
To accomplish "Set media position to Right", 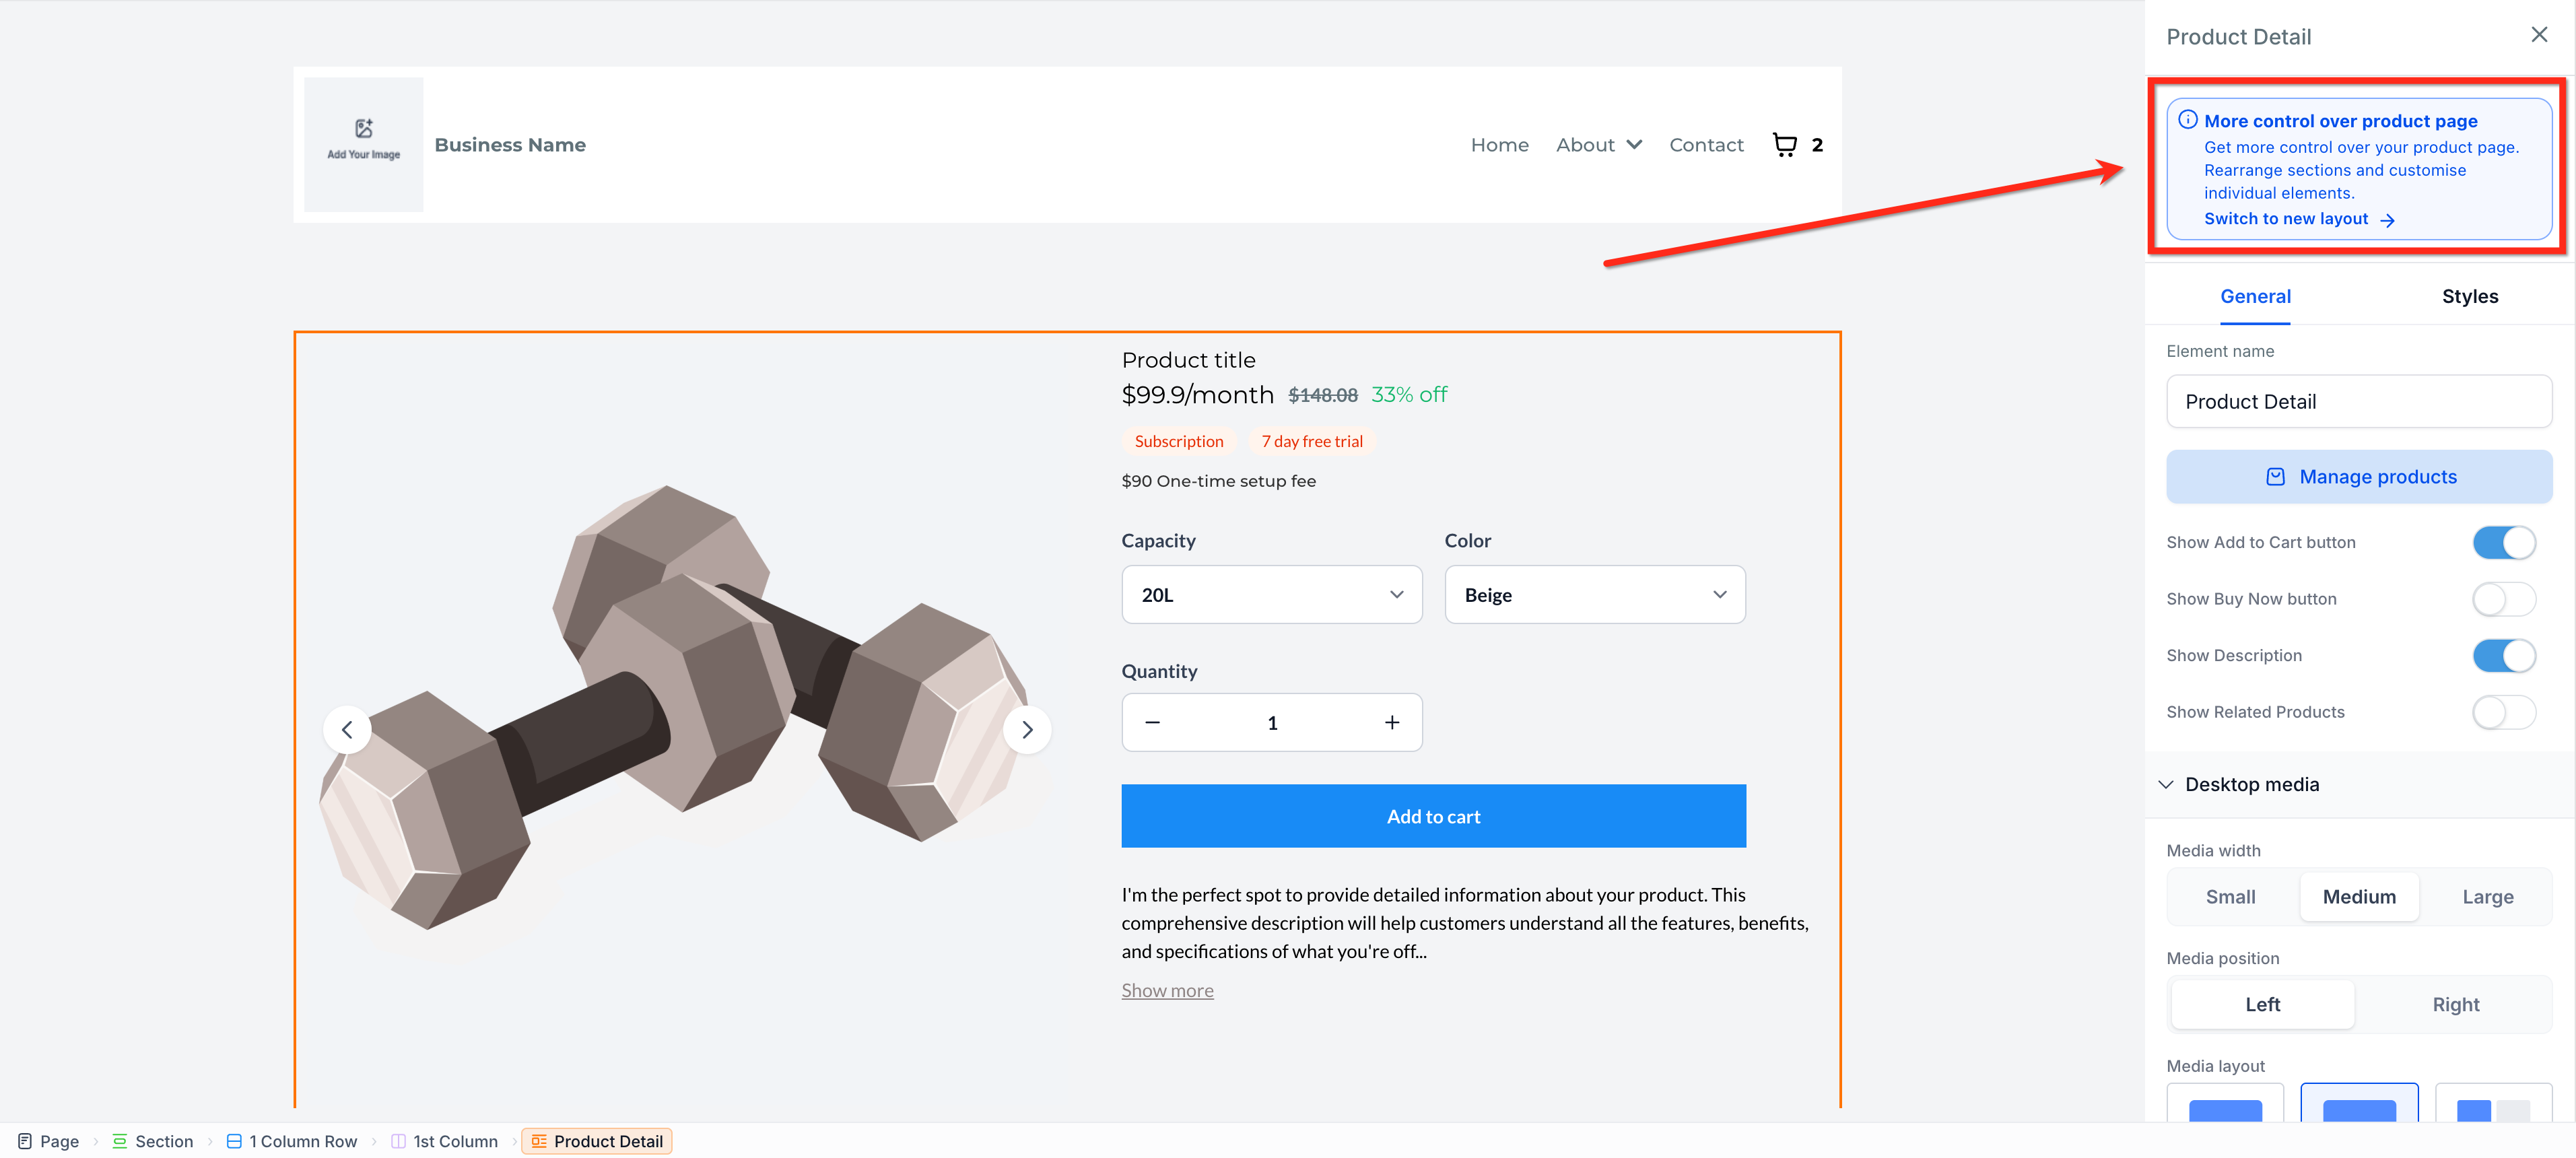I will pyautogui.click(x=2455, y=1004).
